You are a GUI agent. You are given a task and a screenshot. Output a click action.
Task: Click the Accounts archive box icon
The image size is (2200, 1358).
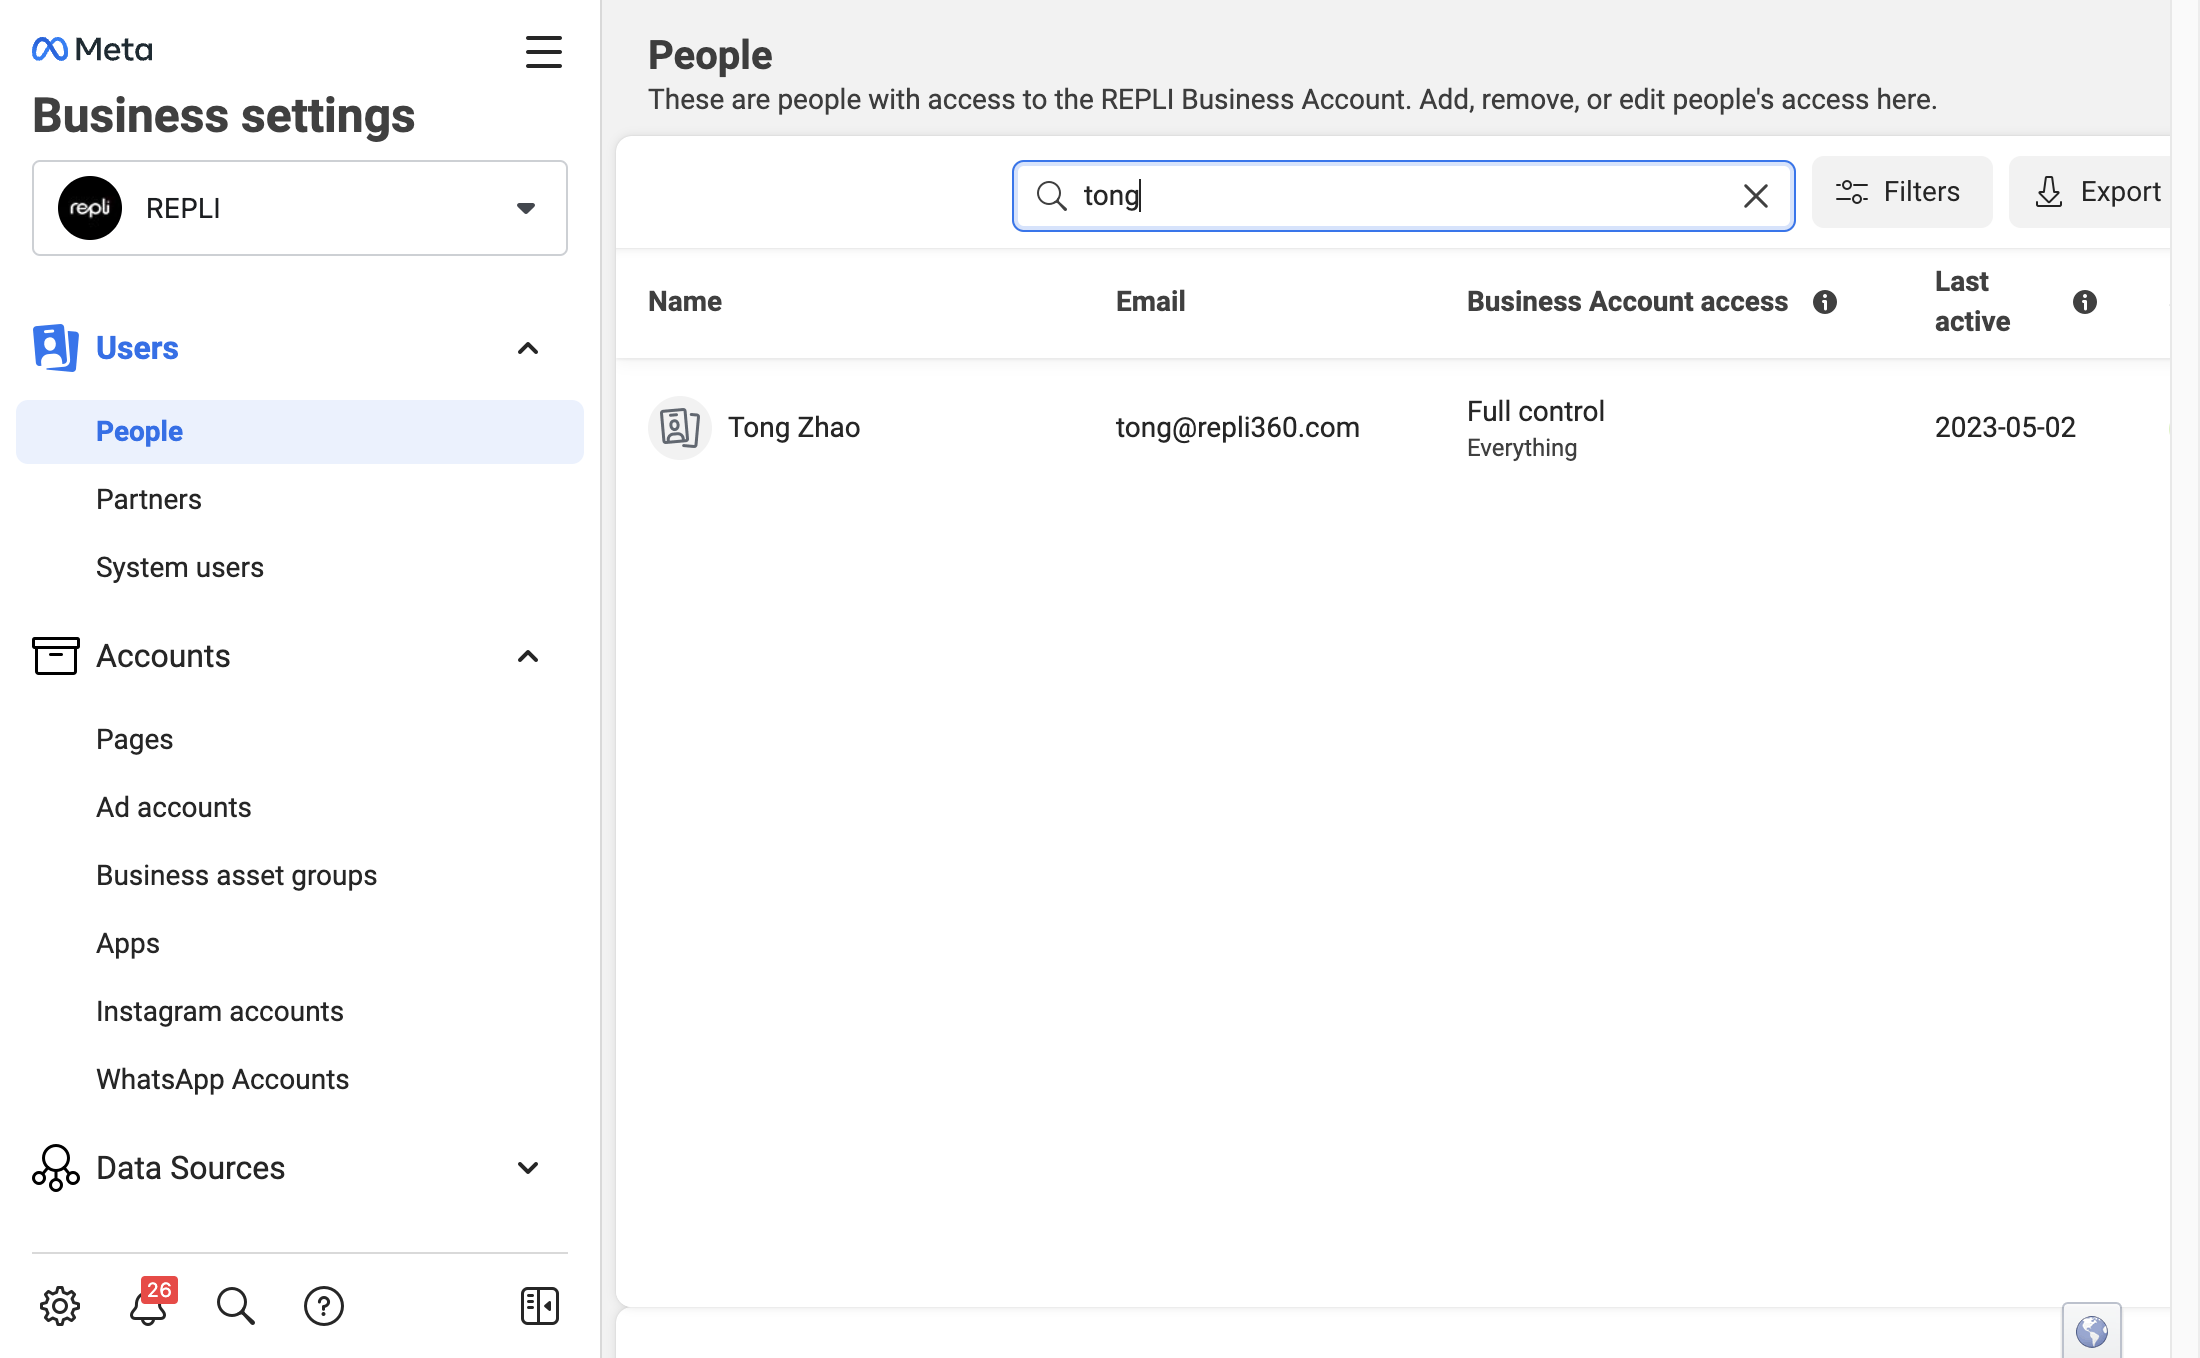pos(56,656)
